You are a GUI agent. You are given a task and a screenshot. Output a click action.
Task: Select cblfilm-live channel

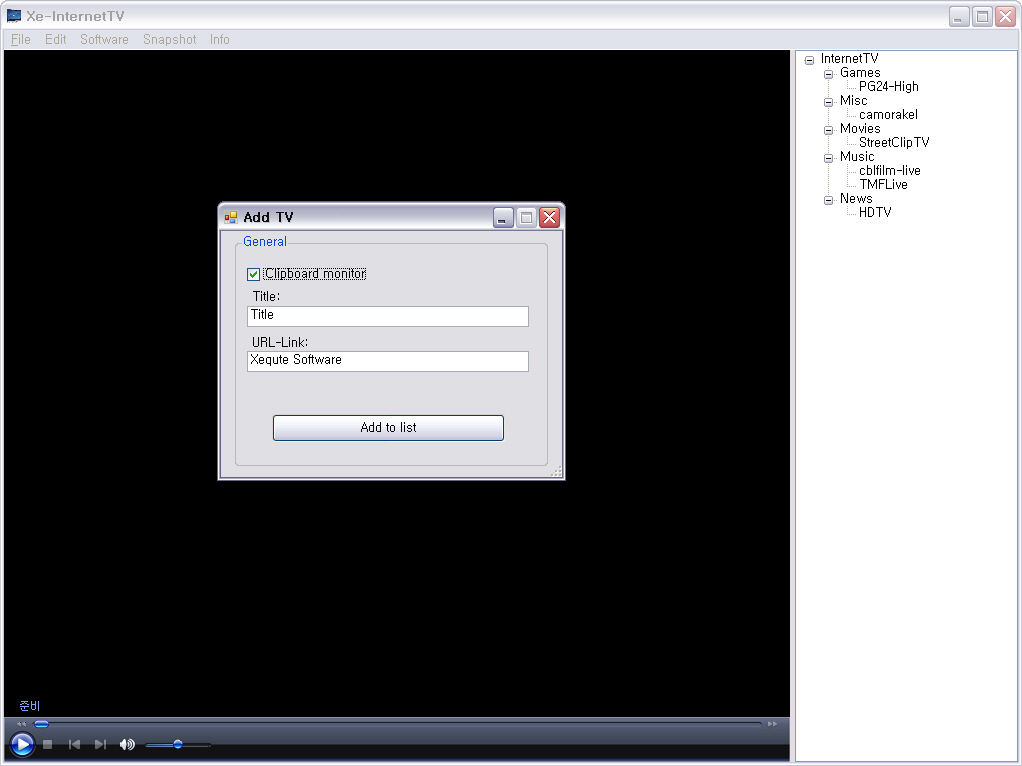(890, 171)
